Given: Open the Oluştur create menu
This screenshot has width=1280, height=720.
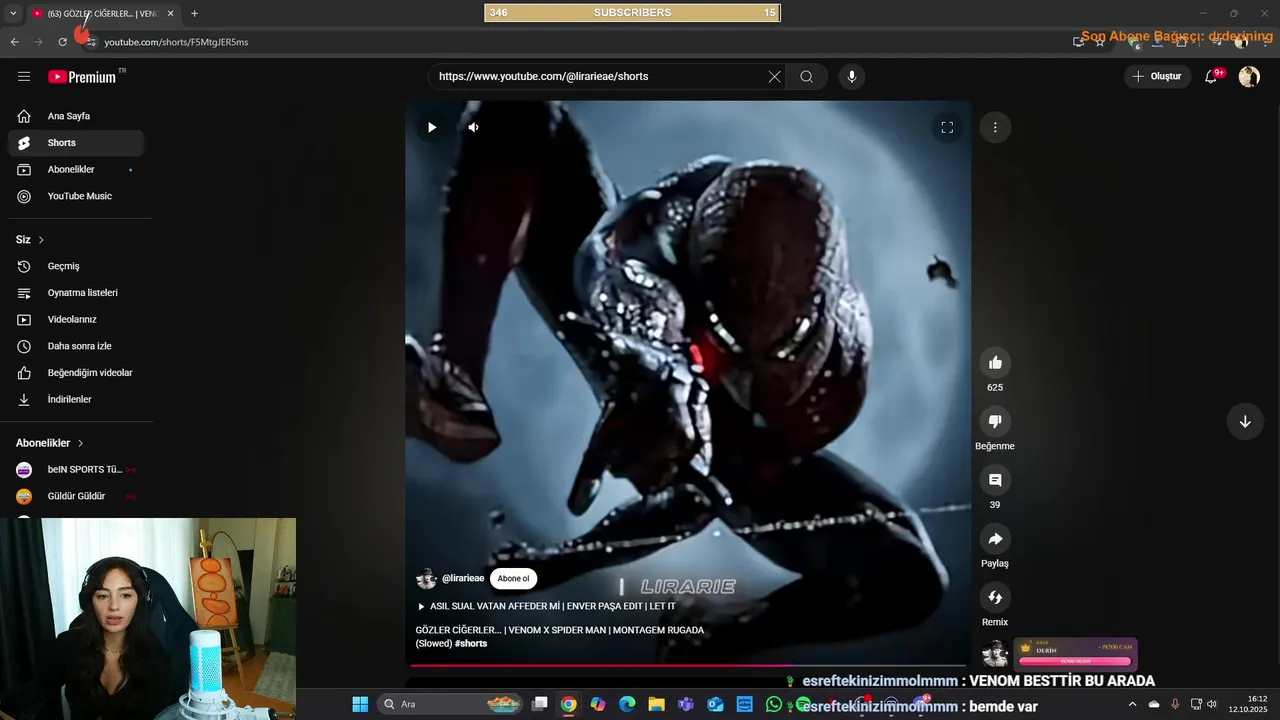Looking at the screenshot, I should point(1157,76).
